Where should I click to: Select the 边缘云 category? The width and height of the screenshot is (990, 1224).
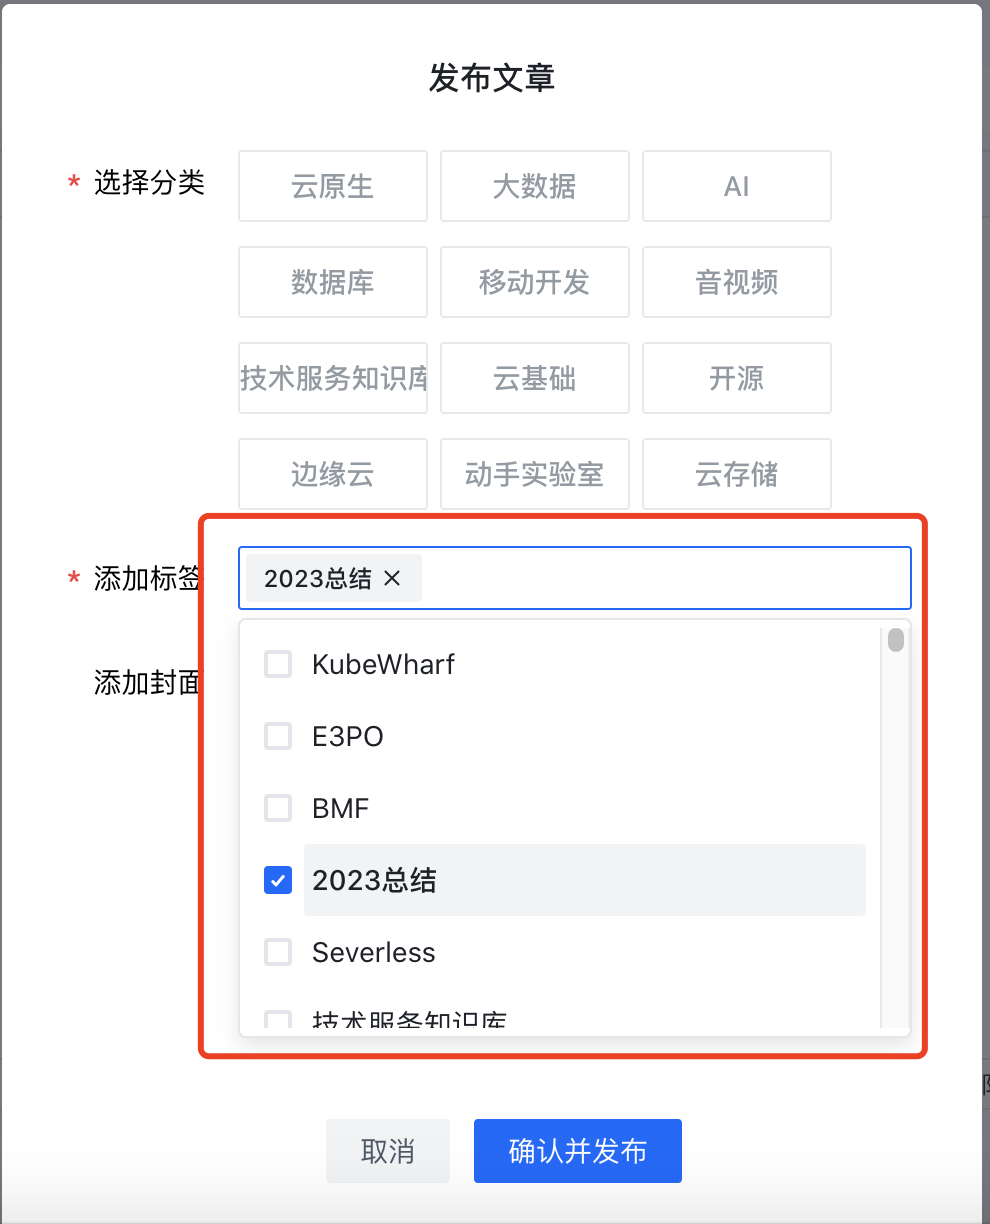coord(333,474)
